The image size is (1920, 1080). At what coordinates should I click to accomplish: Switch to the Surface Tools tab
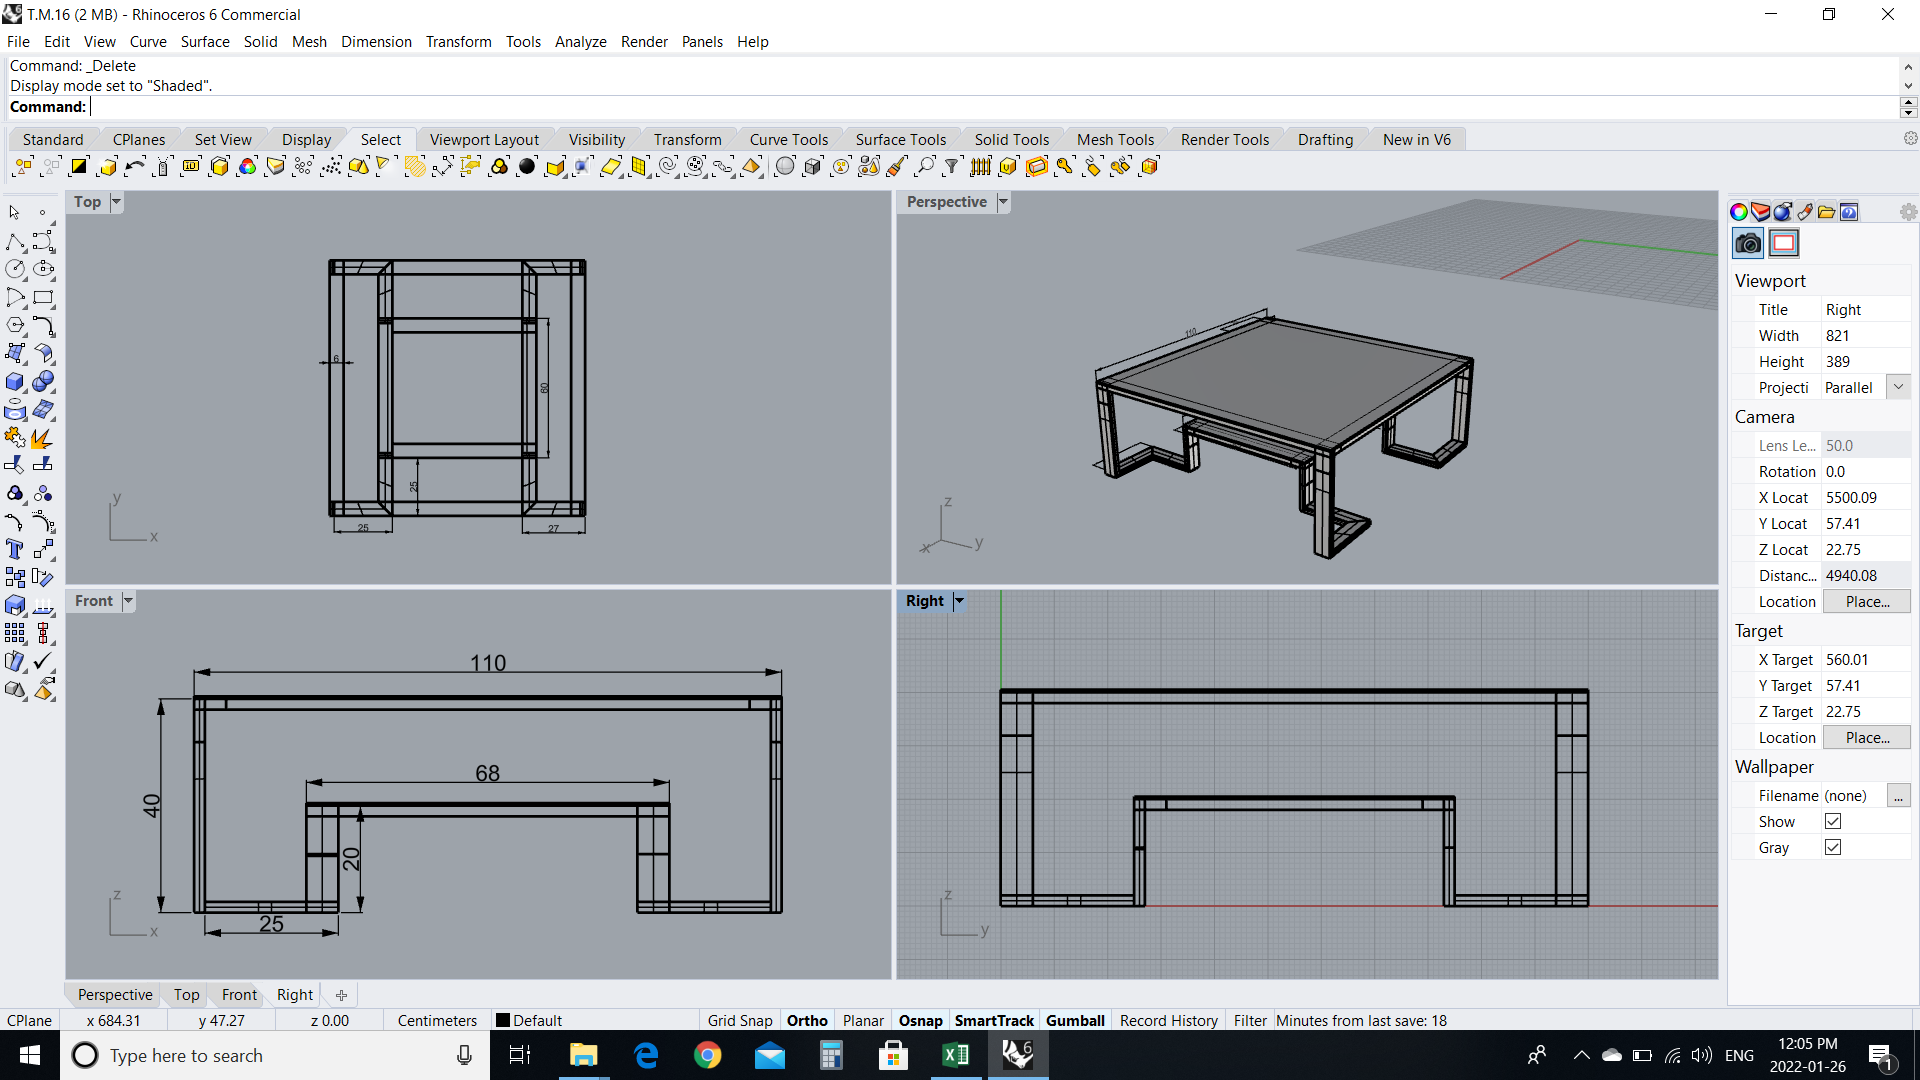[x=900, y=139]
